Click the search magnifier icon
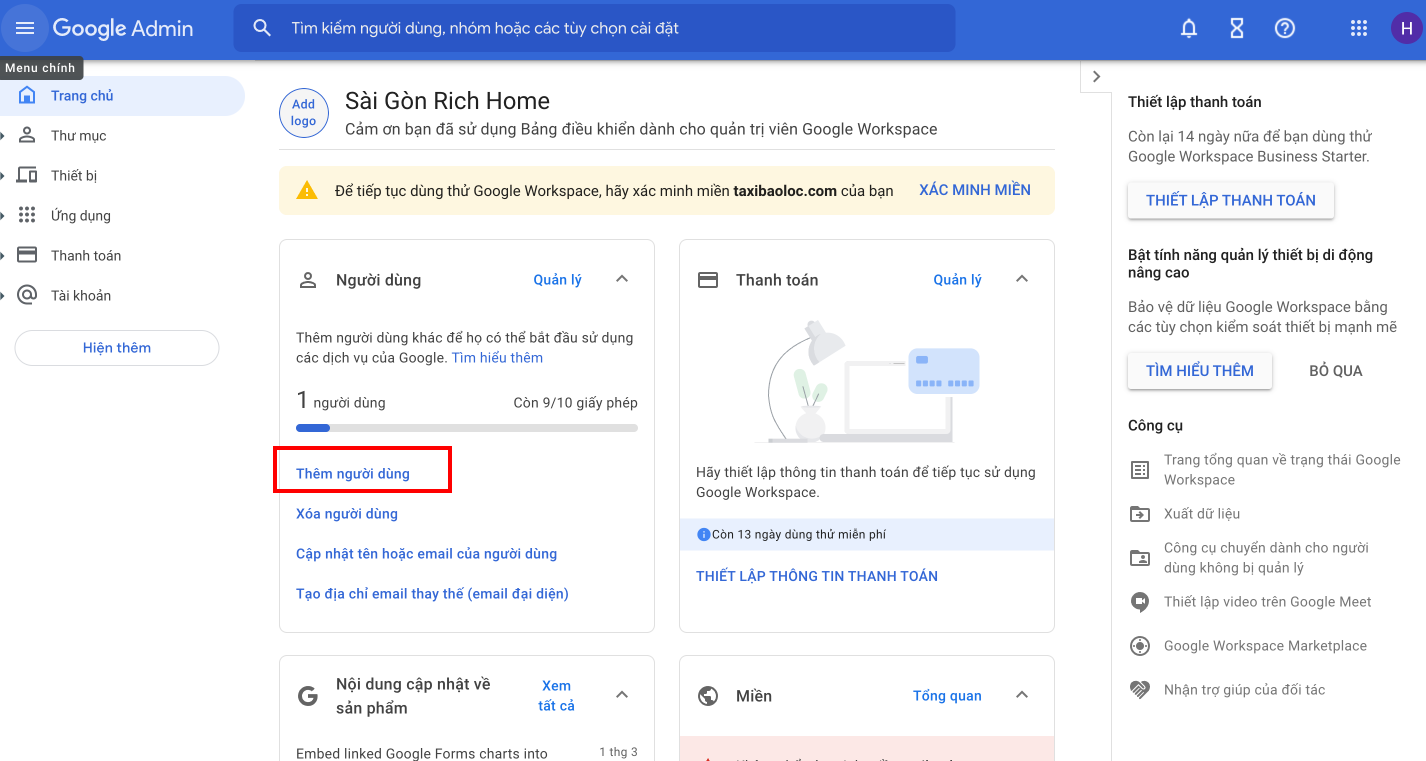 pyautogui.click(x=262, y=28)
